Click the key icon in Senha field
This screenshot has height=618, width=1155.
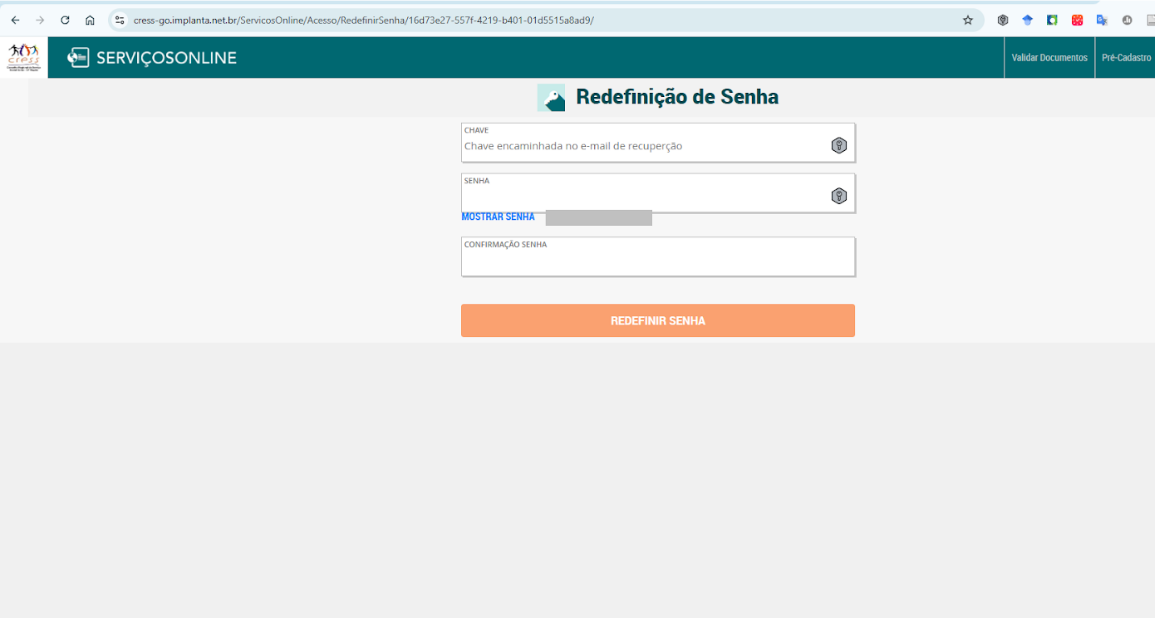(x=839, y=196)
